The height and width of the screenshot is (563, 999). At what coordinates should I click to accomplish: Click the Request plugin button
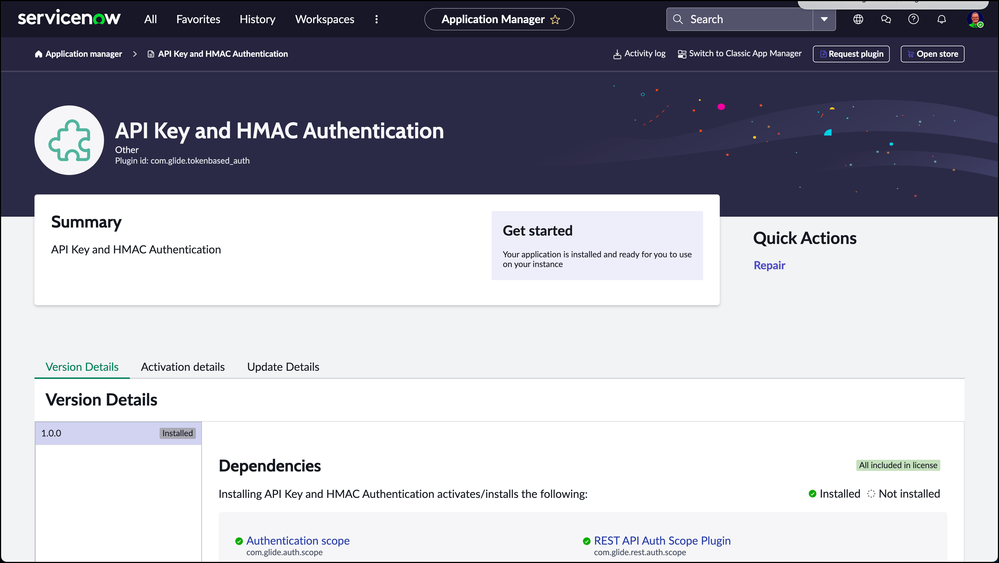coord(850,54)
